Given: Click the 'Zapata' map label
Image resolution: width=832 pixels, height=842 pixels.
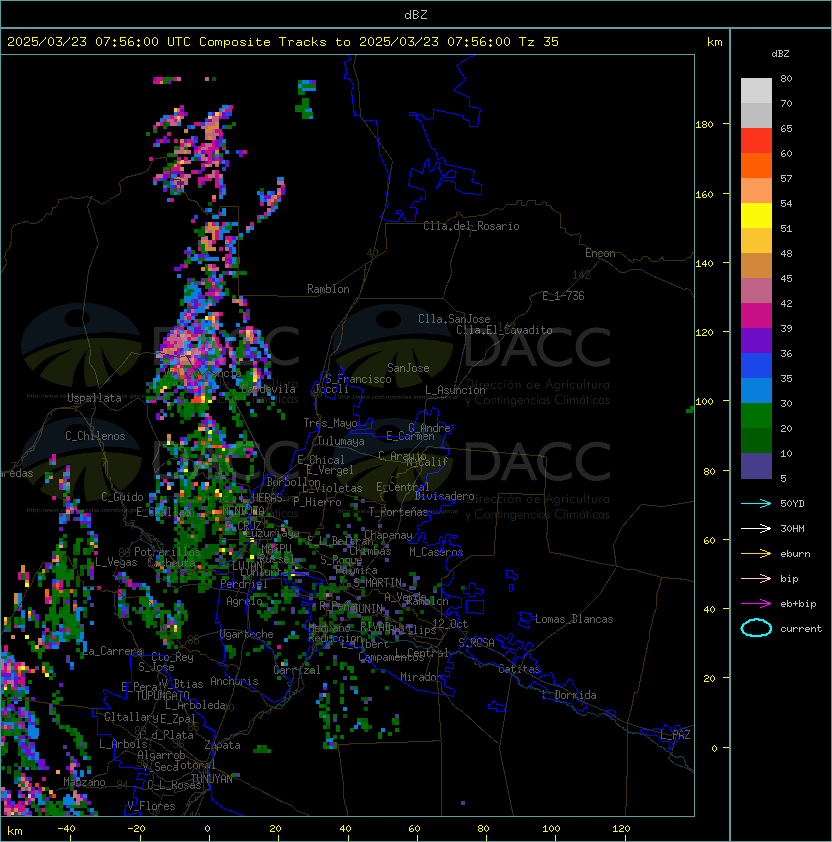Looking at the screenshot, I should tap(222, 745).
